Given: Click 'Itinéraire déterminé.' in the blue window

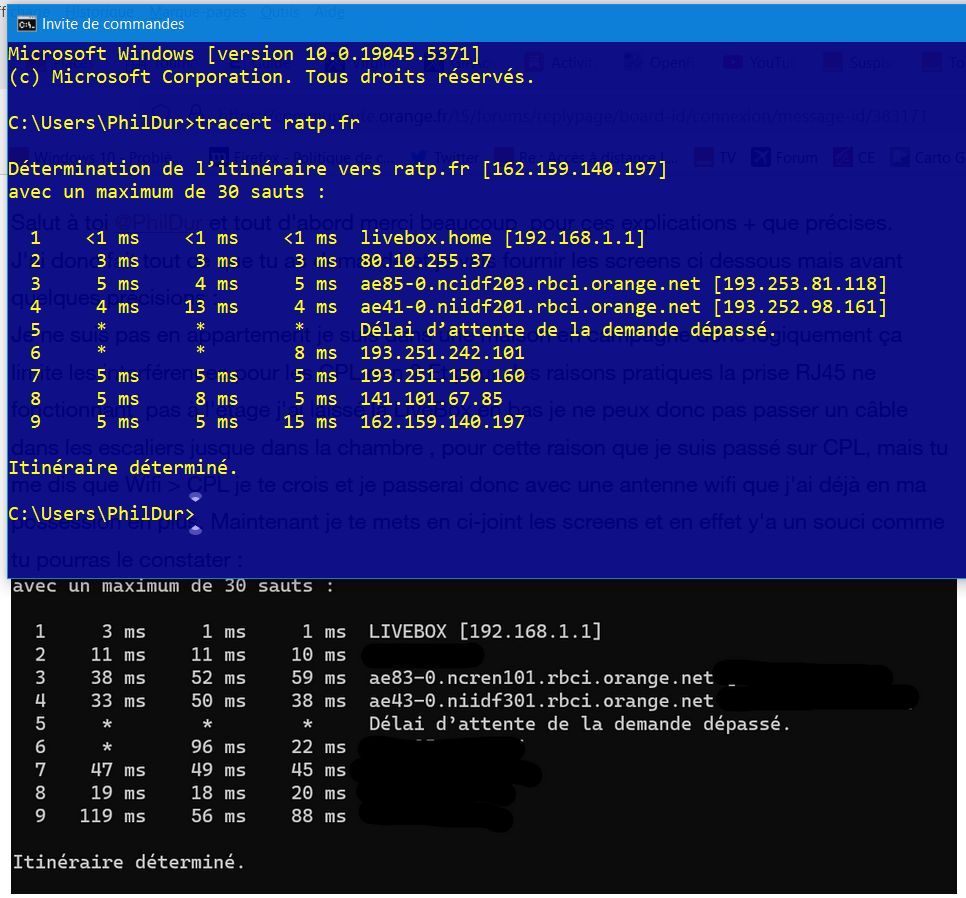Looking at the screenshot, I should click(x=123, y=468).
